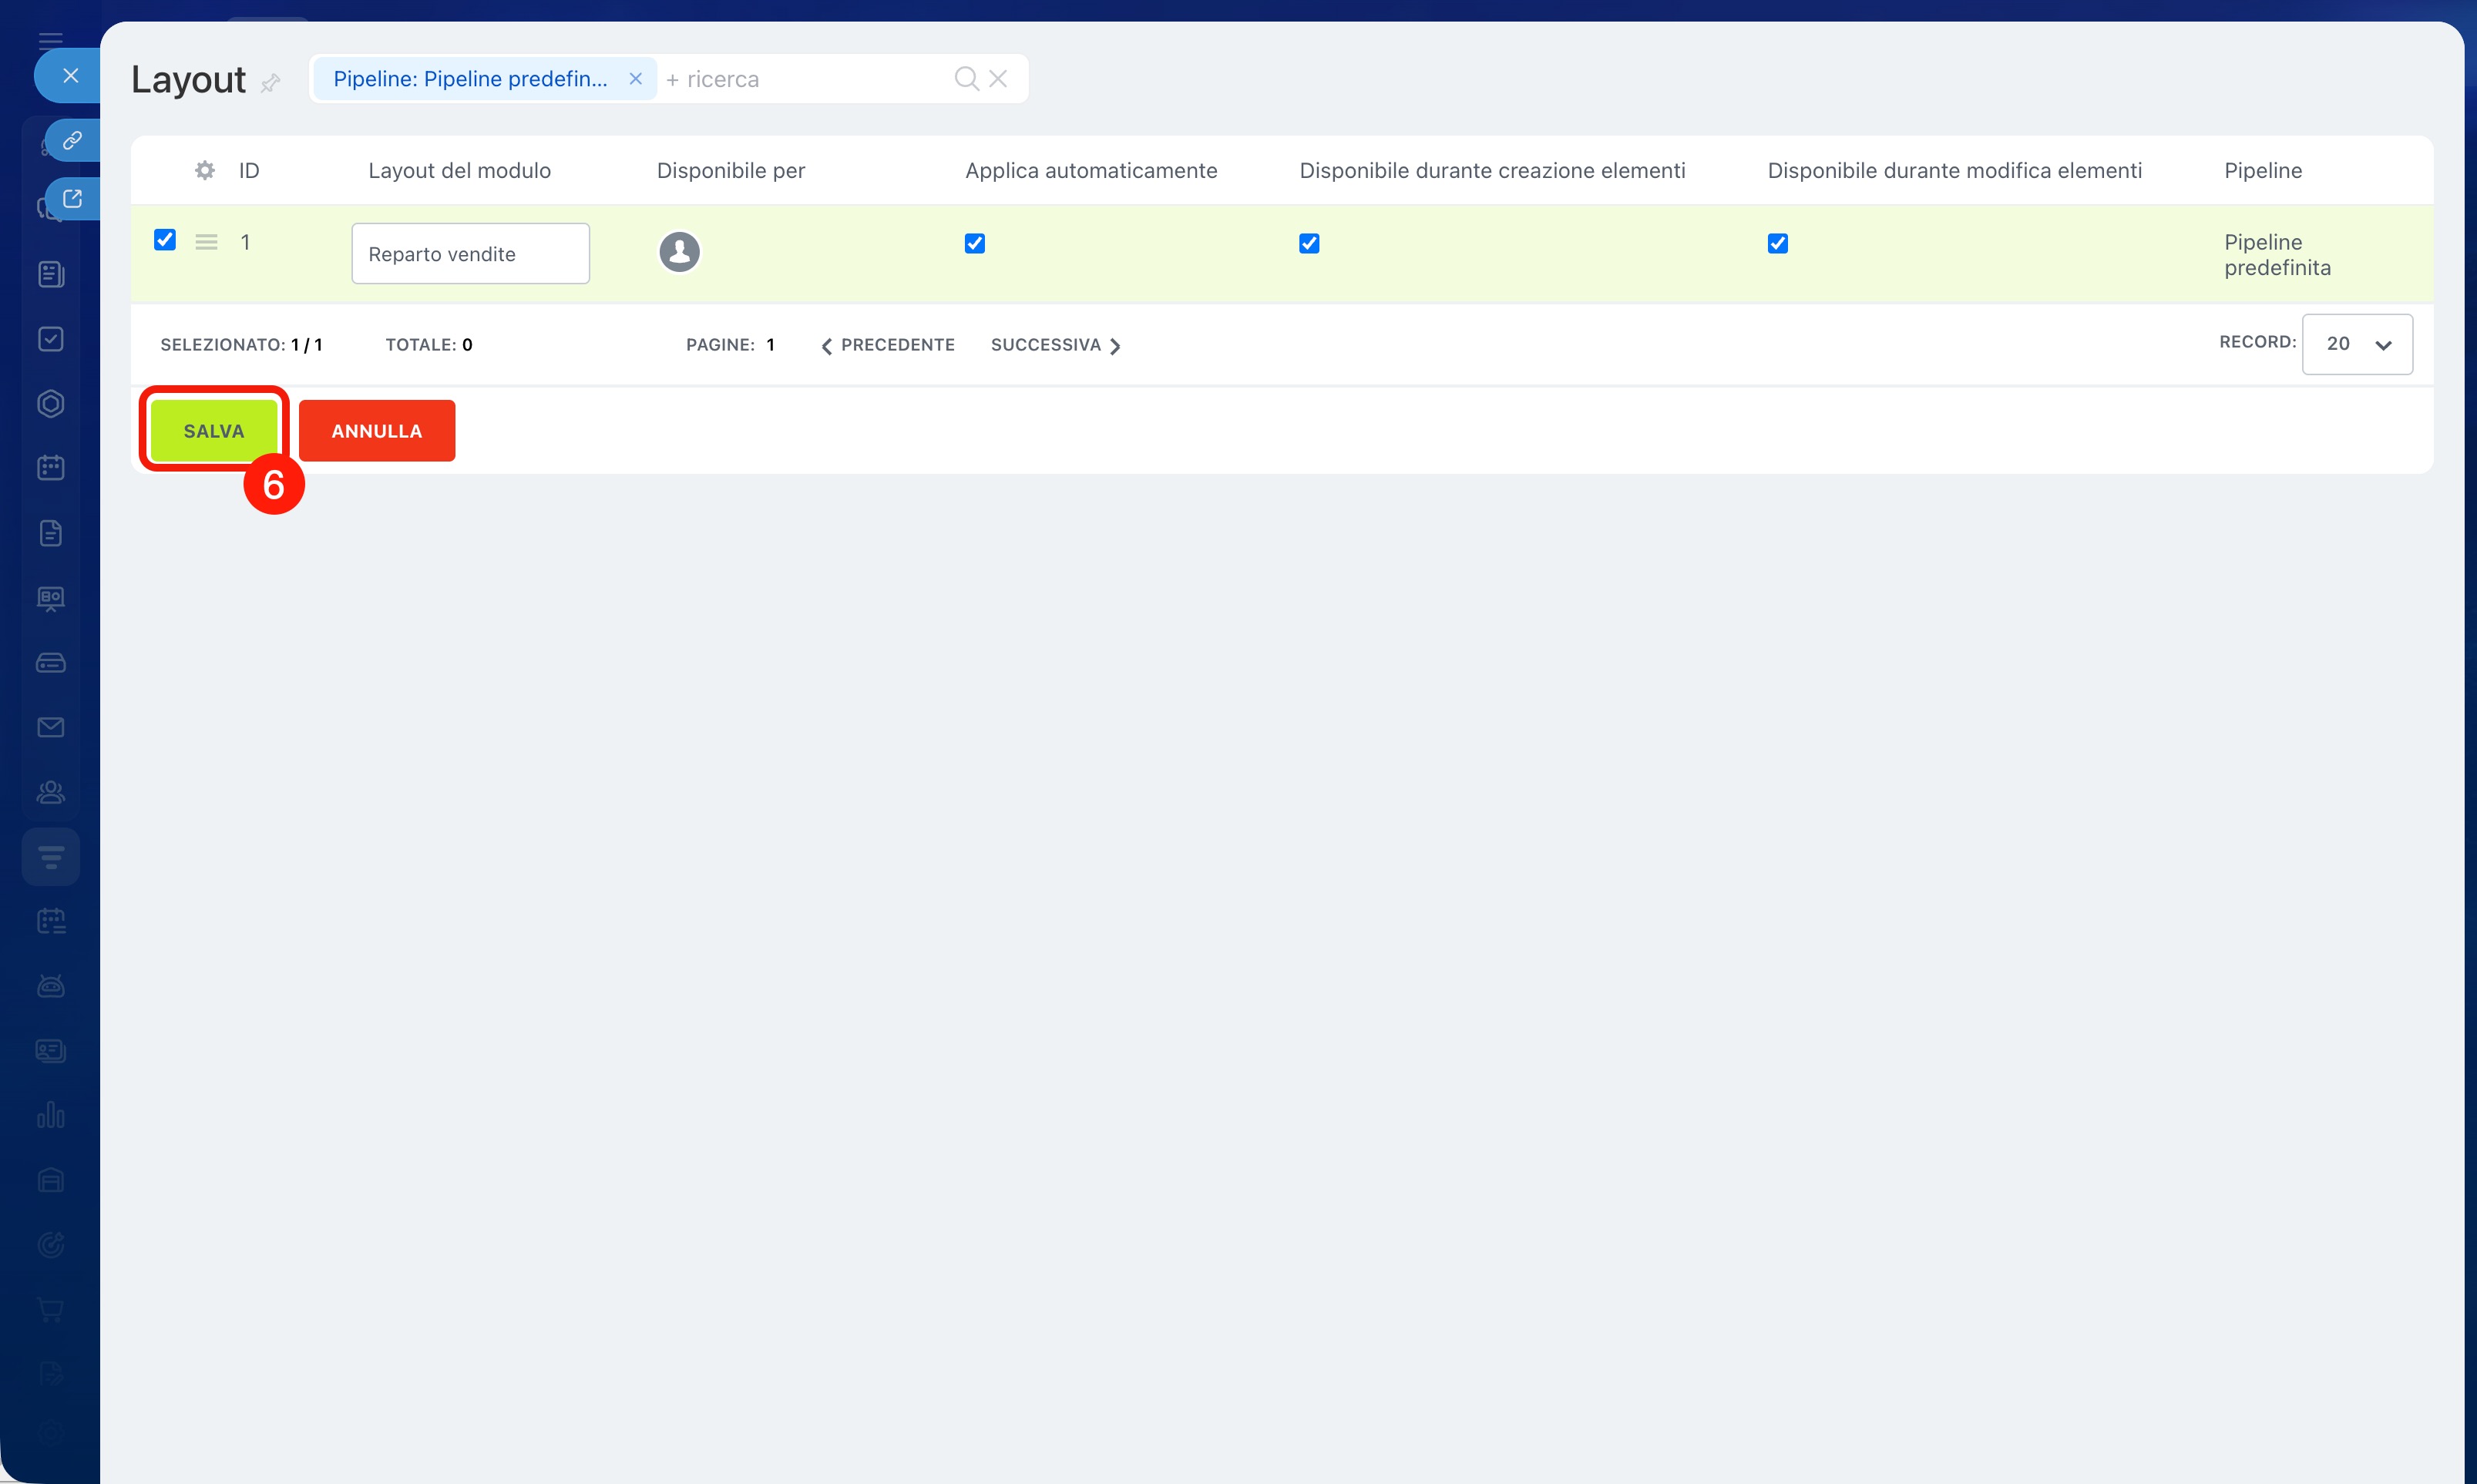2477x1484 pixels.
Task: Go to Precedente page
Action: pos(888,345)
